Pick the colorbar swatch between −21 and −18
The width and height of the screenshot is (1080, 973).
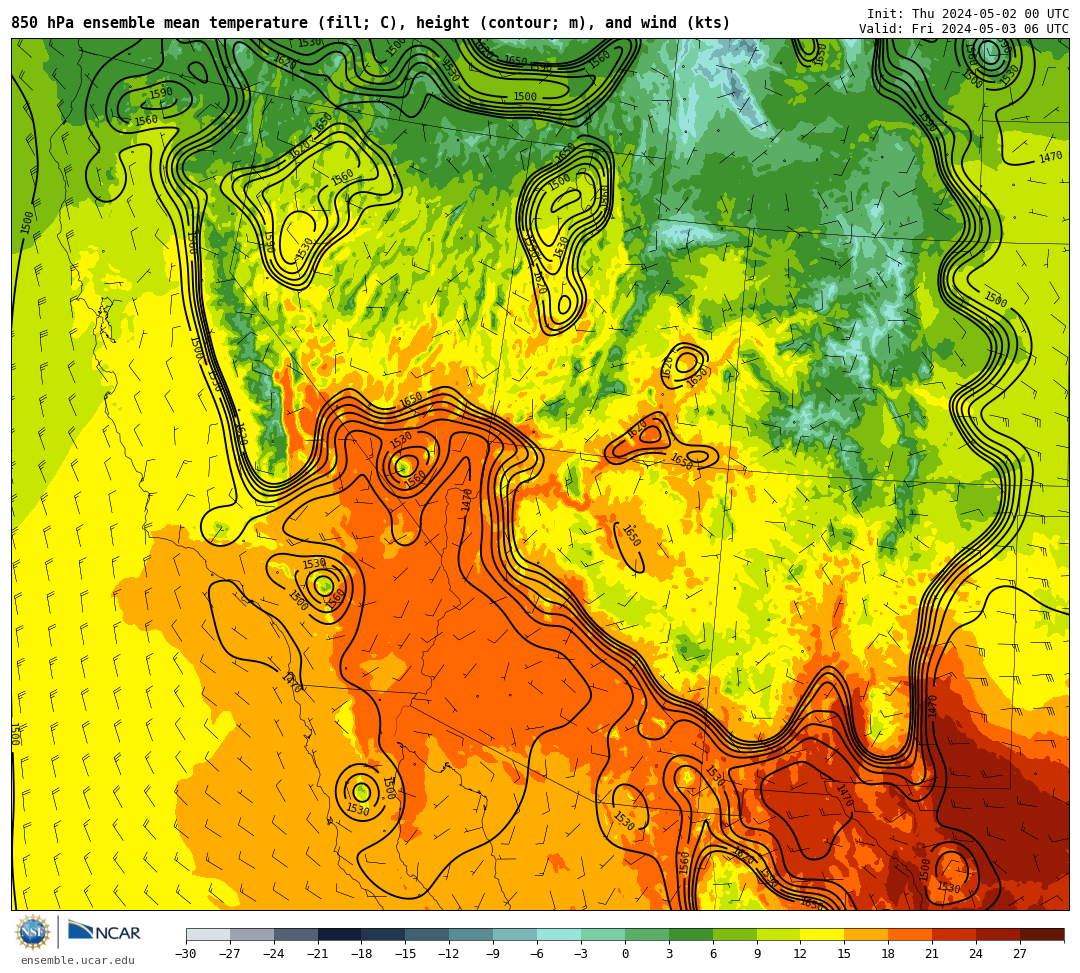pyautogui.click(x=340, y=934)
